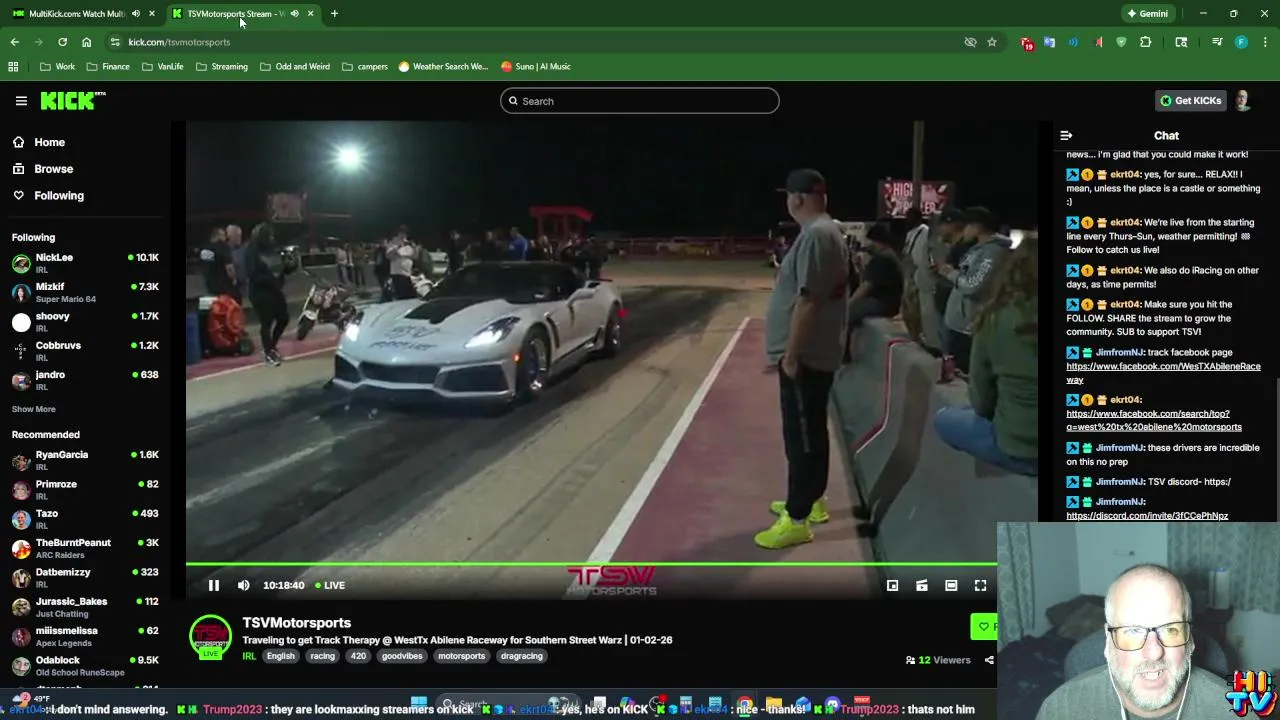This screenshot has height=720, width=1280.
Task: Select the dragracing tag
Action: click(522, 656)
